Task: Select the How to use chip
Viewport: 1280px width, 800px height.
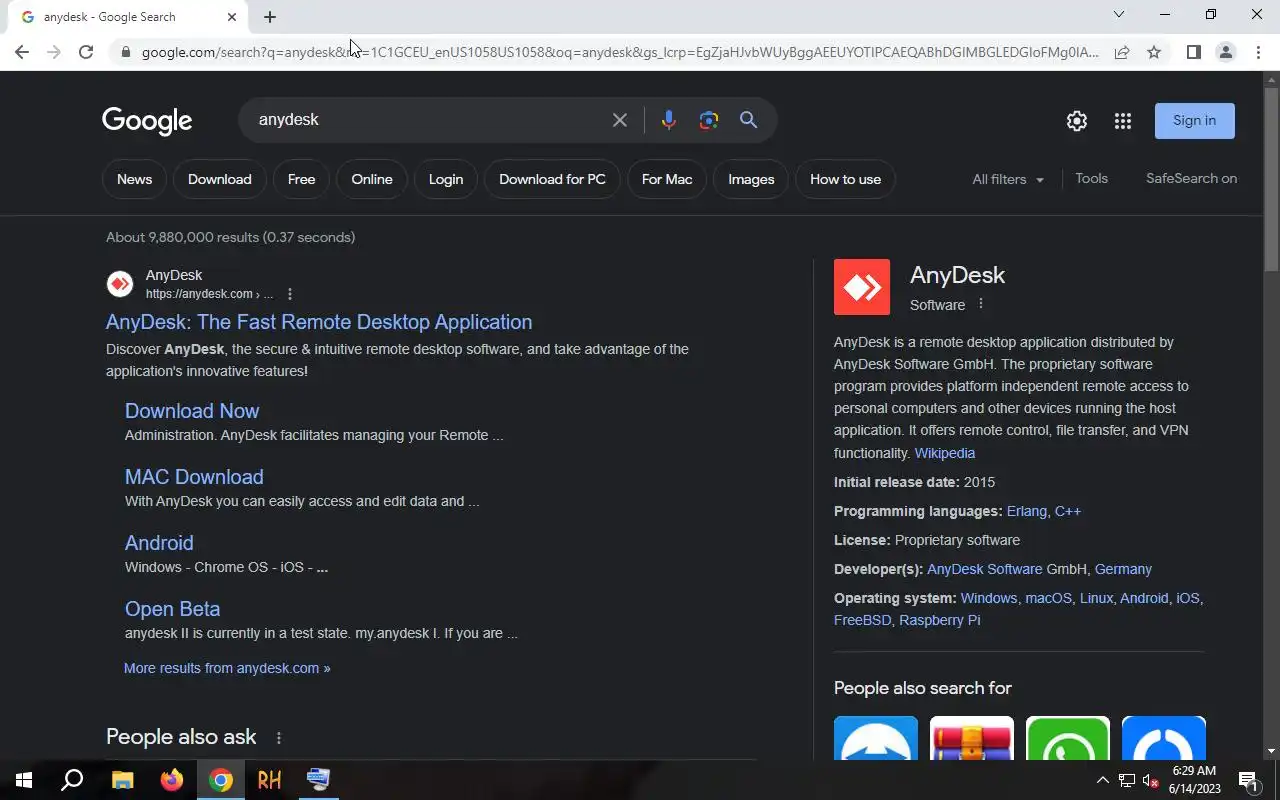Action: pos(845,179)
